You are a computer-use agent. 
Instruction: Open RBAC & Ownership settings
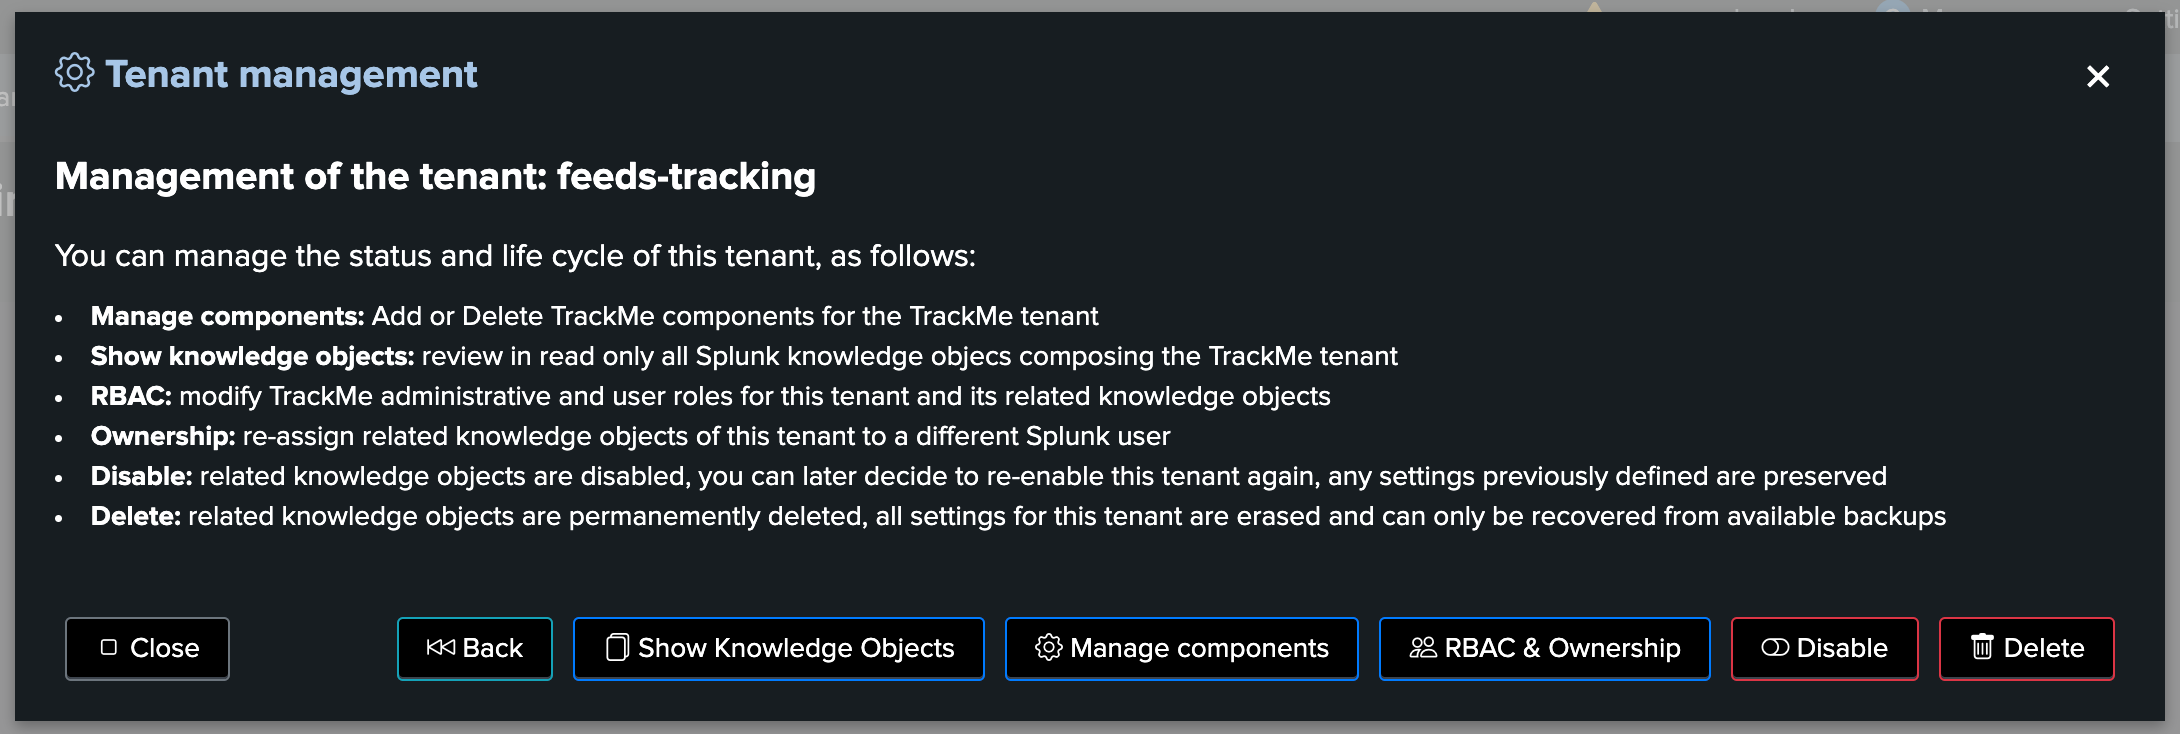coord(1545,649)
